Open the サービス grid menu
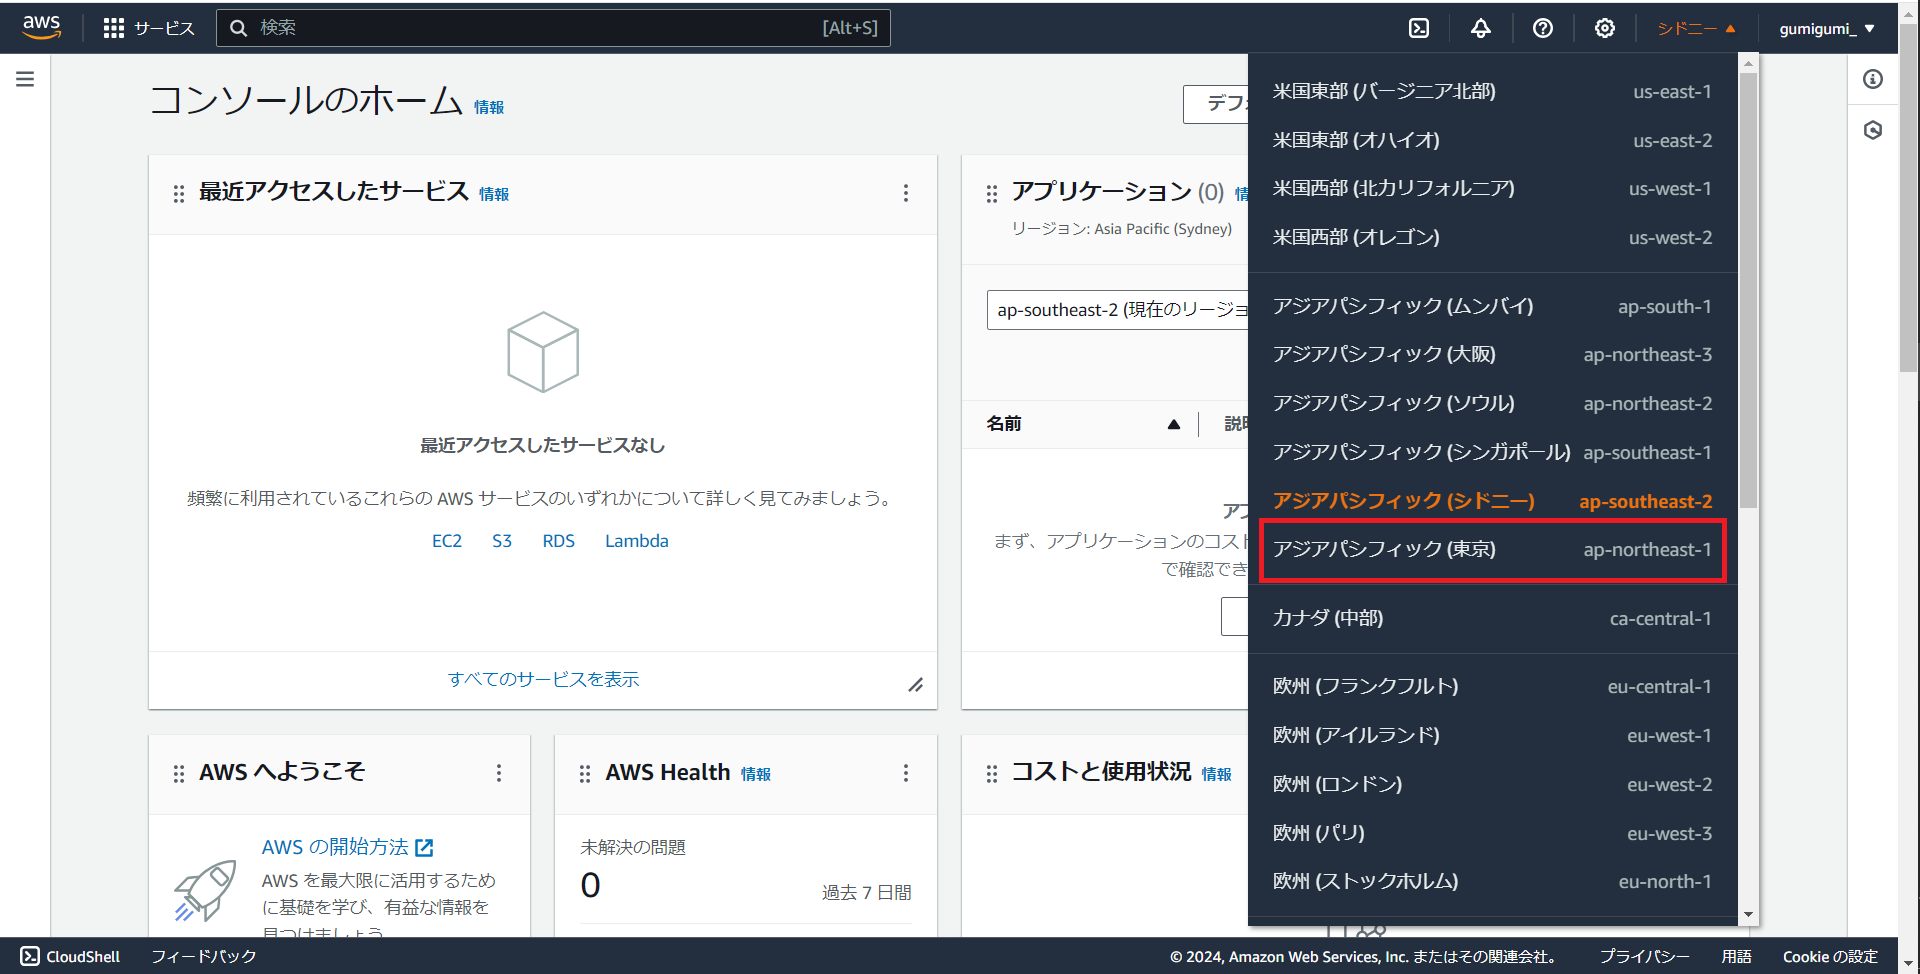 149,27
